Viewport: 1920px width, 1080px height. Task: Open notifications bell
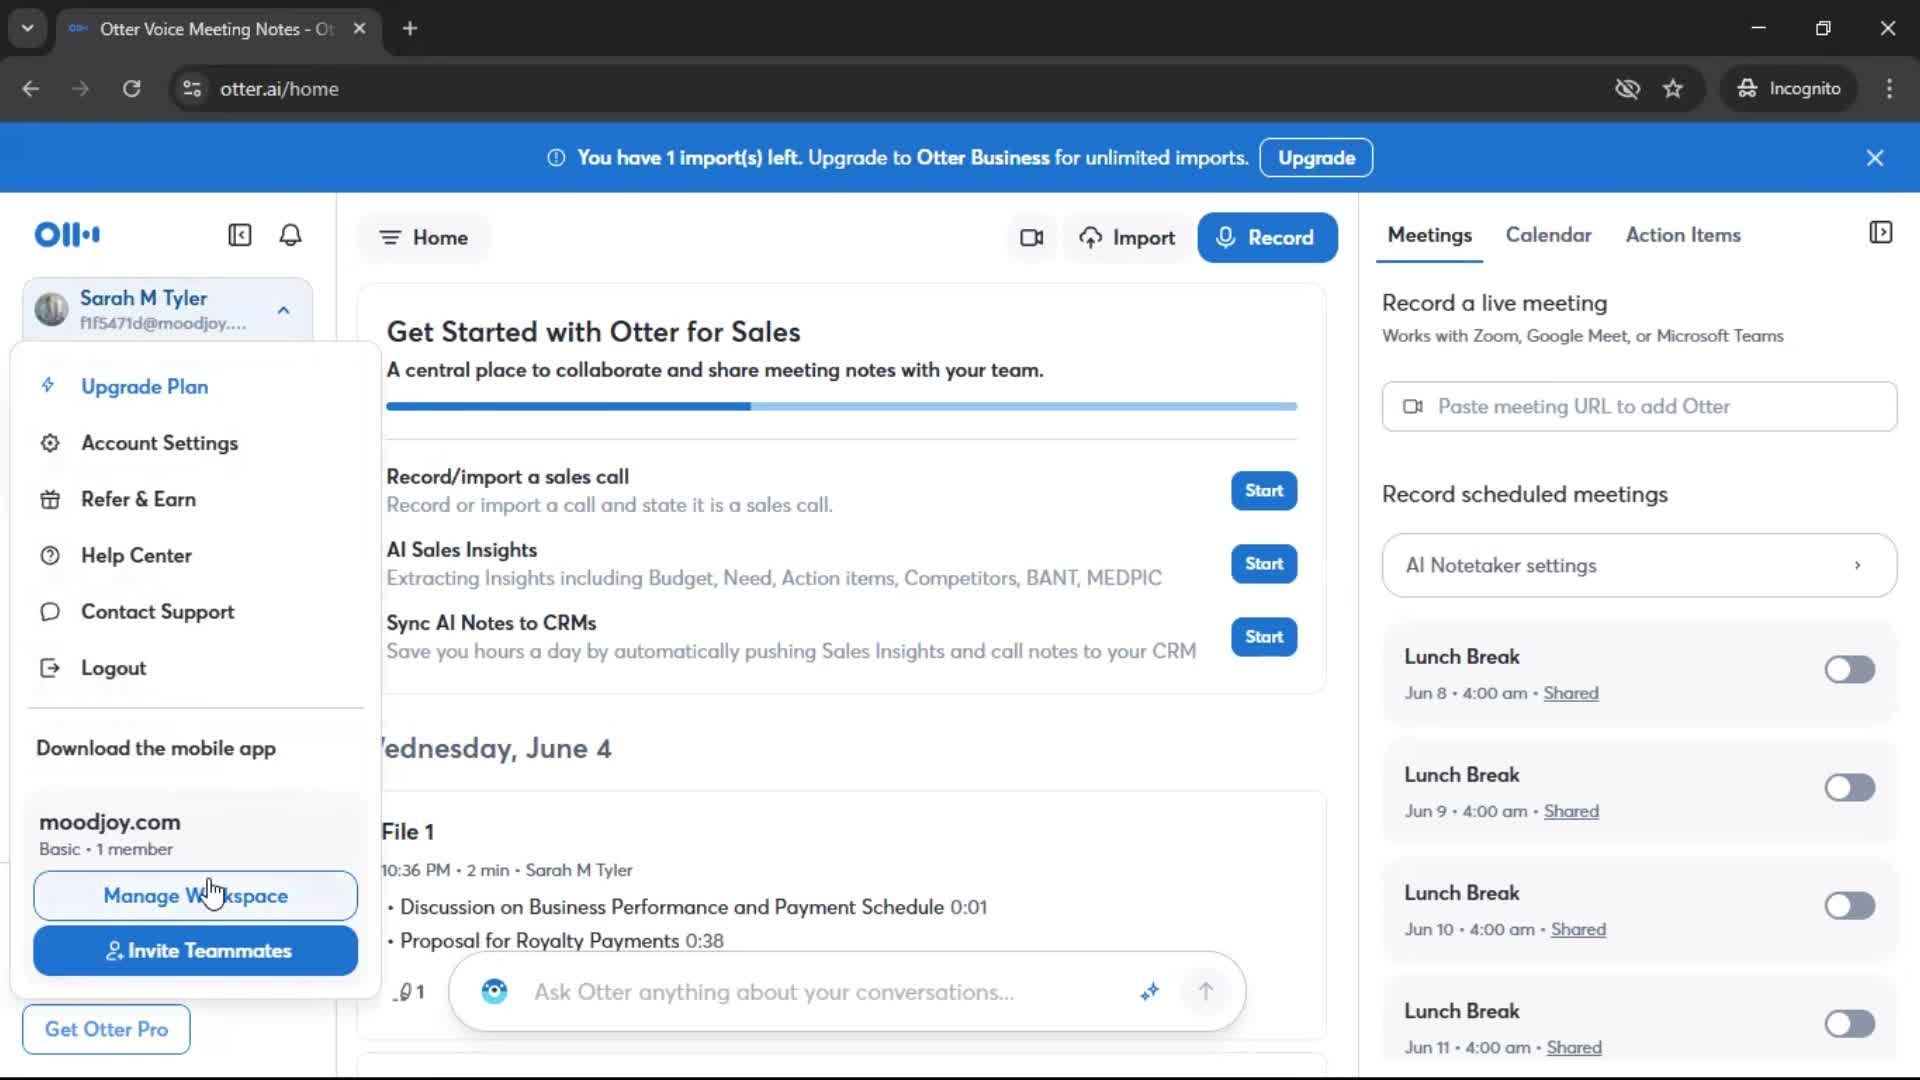point(290,235)
